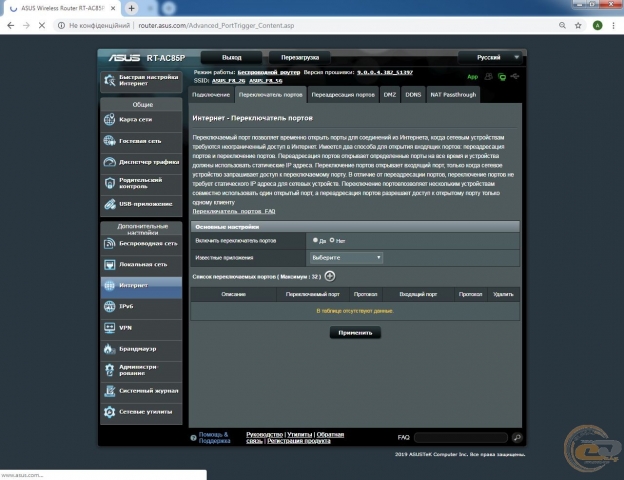Switch to Подключение tab
The width and height of the screenshot is (624, 480).
point(211,95)
